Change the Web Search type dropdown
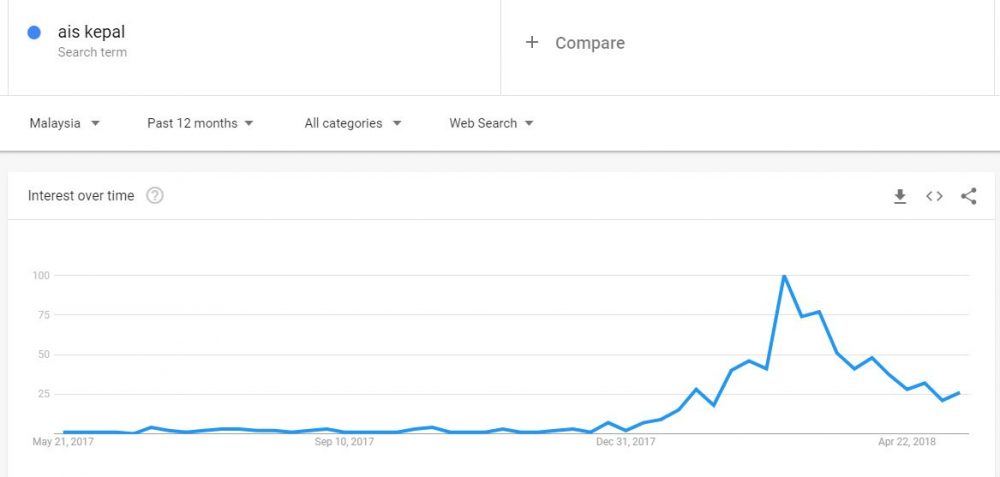 [491, 123]
